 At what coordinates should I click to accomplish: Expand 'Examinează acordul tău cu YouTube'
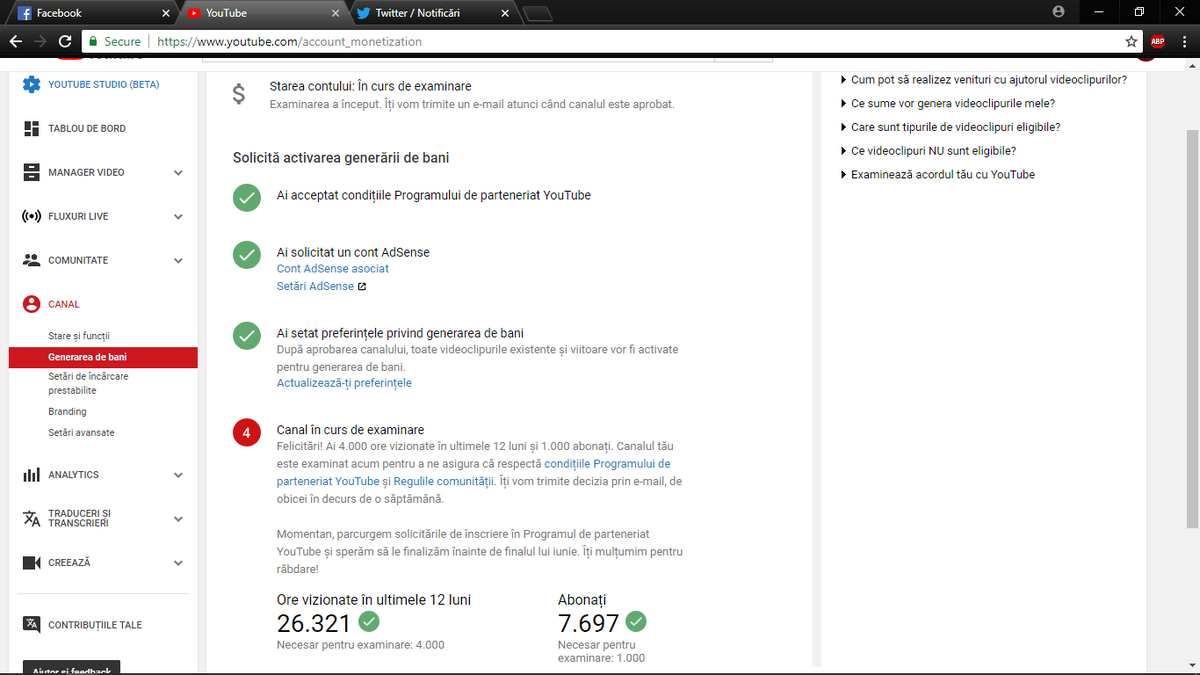pos(938,174)
